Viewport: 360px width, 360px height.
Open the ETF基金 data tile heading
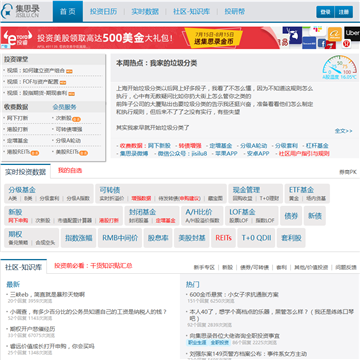pyautogui.click(x=301, y=190)
